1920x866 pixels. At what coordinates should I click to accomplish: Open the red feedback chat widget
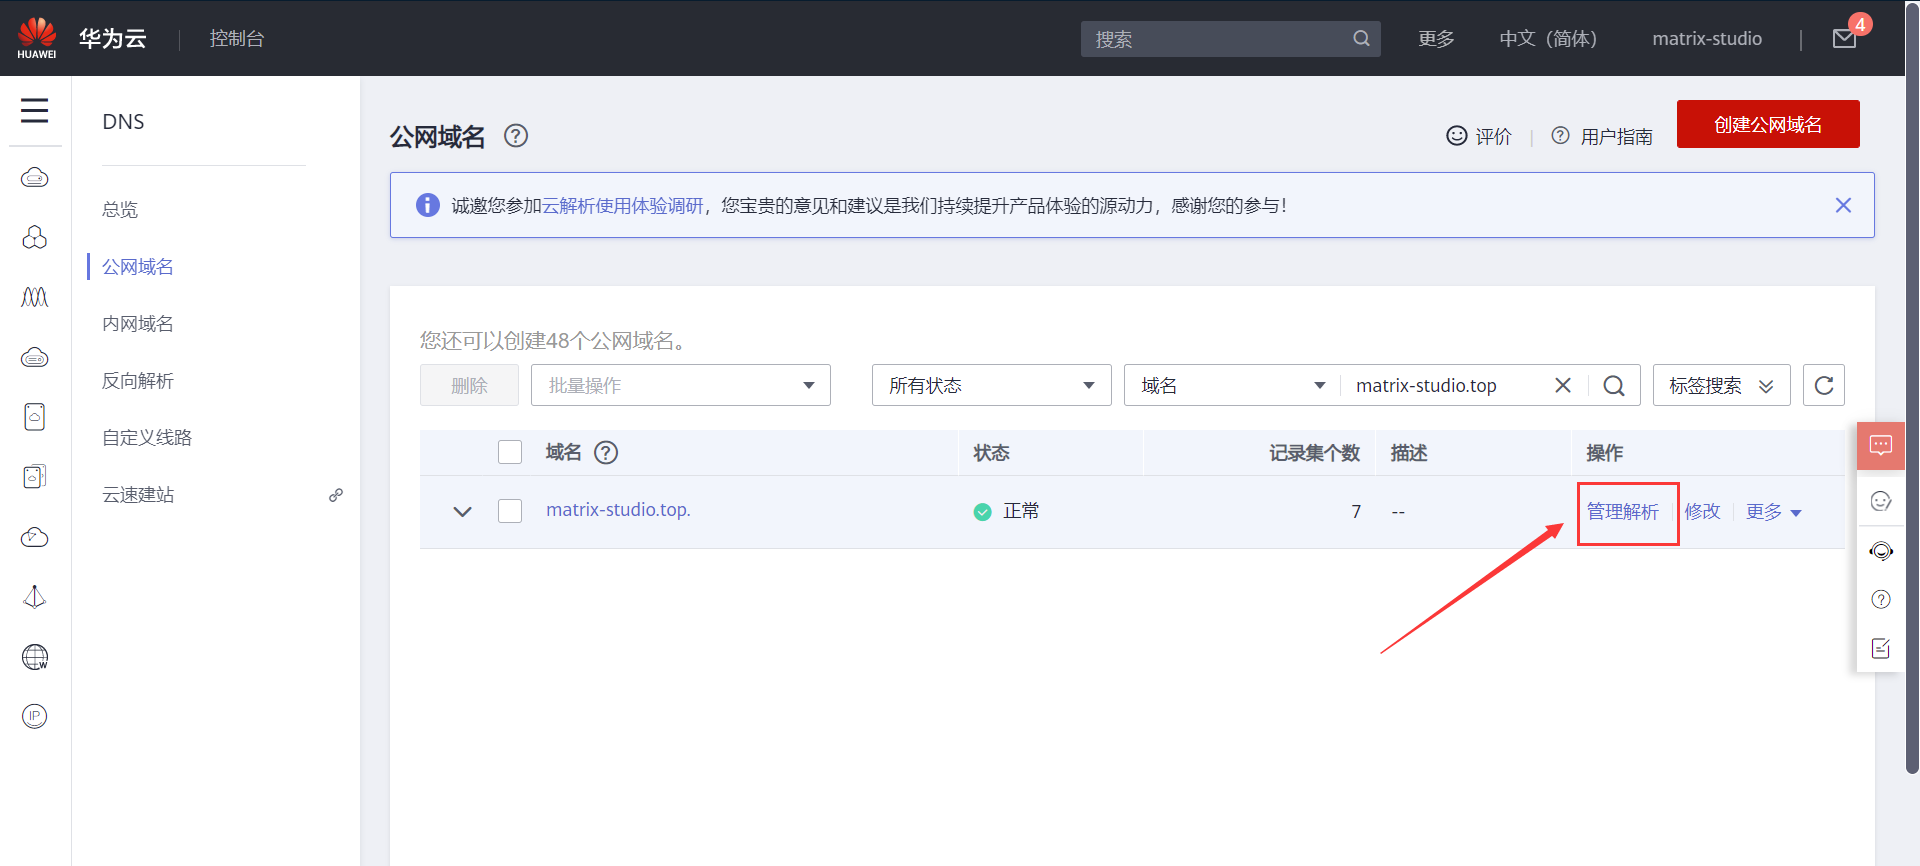[1880, 445]
